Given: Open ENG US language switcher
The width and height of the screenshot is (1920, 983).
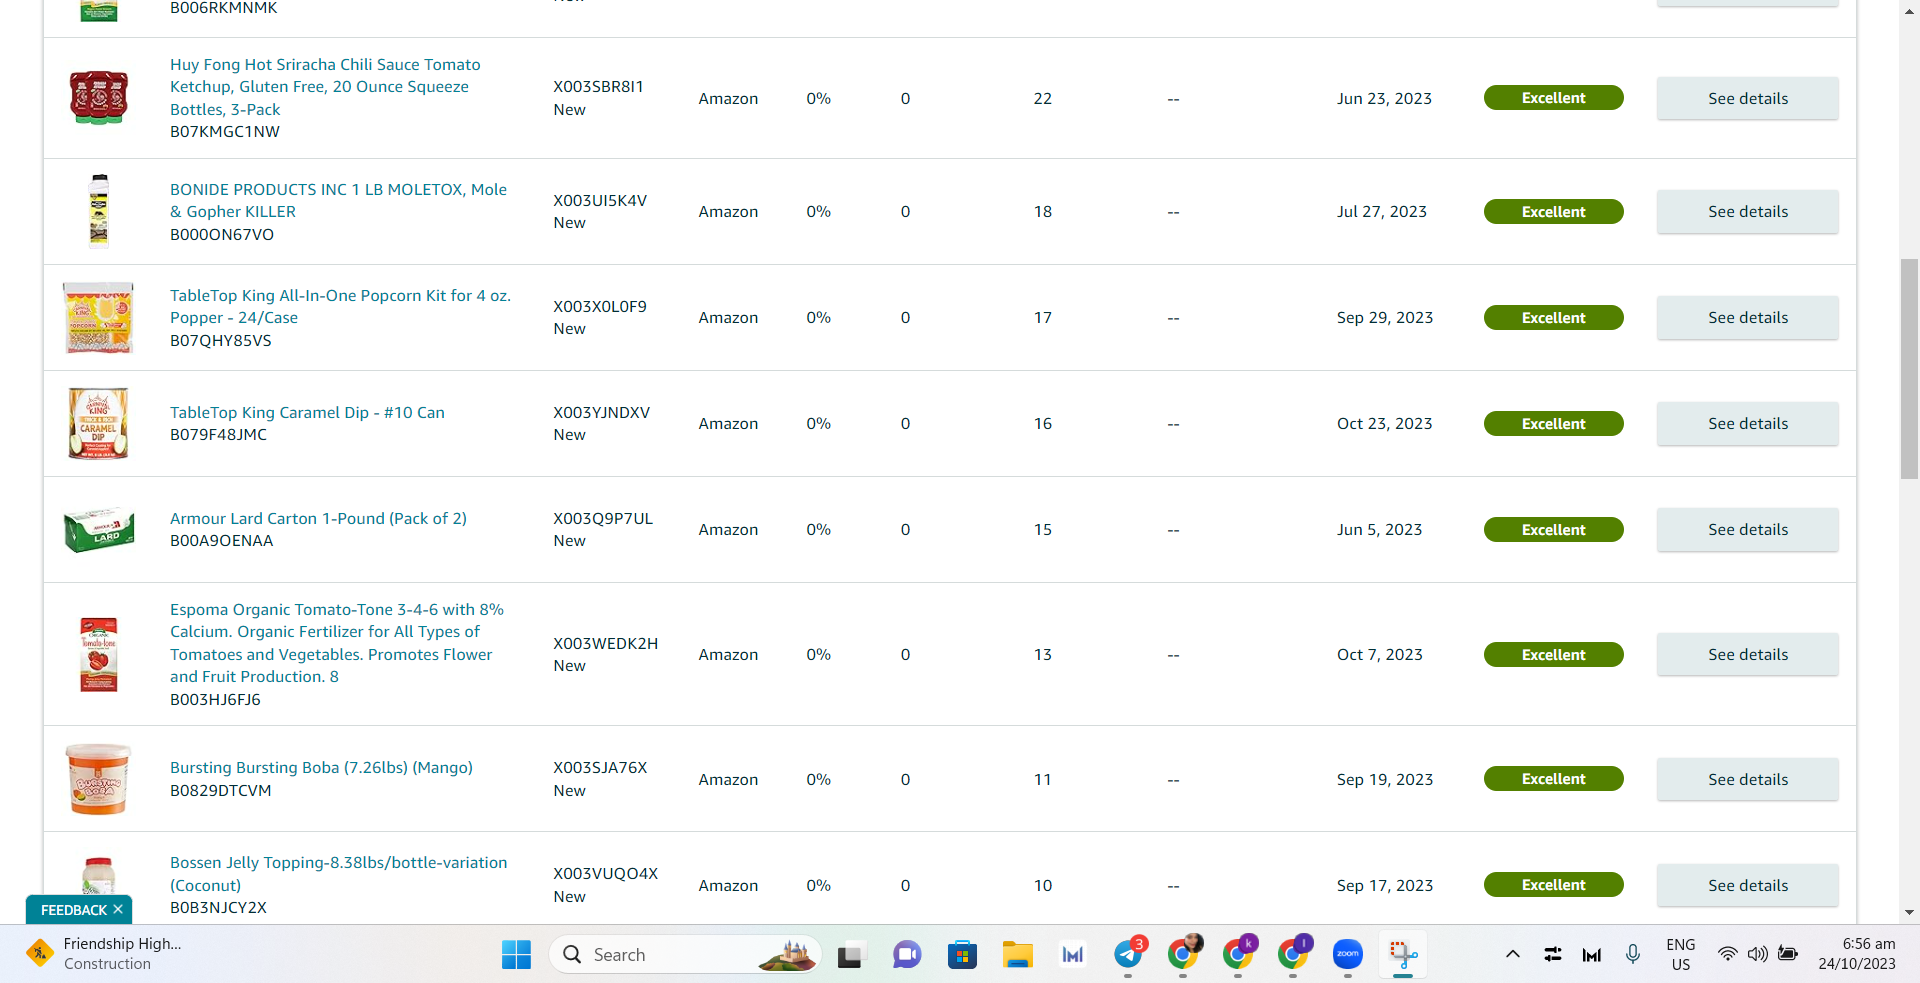Looking at the screenshot, I should [1681, 954].
